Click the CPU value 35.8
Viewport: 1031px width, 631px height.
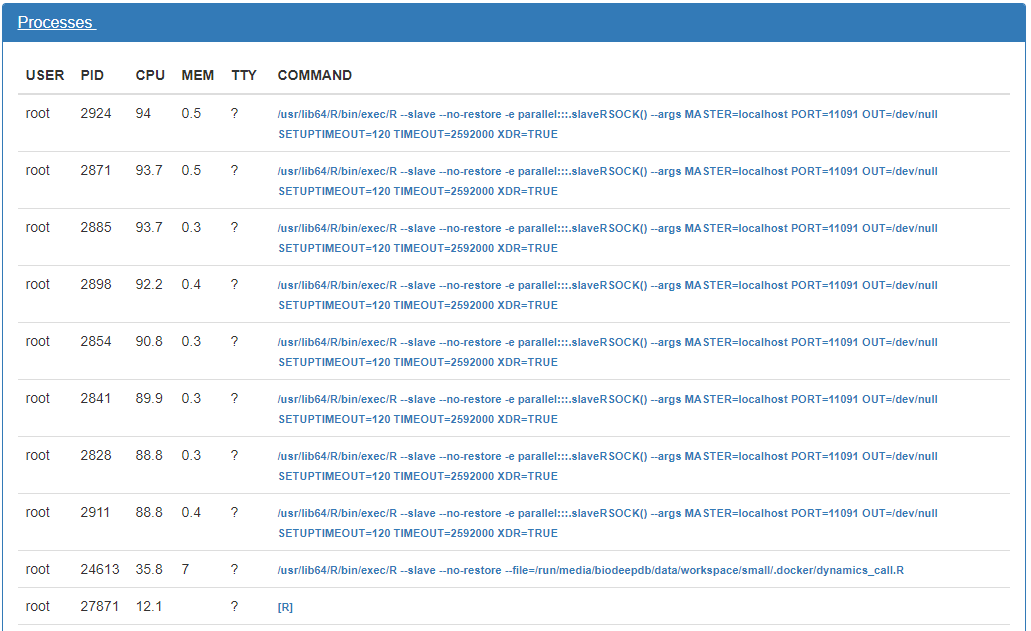pyautogui.click(x=149, y=570)
